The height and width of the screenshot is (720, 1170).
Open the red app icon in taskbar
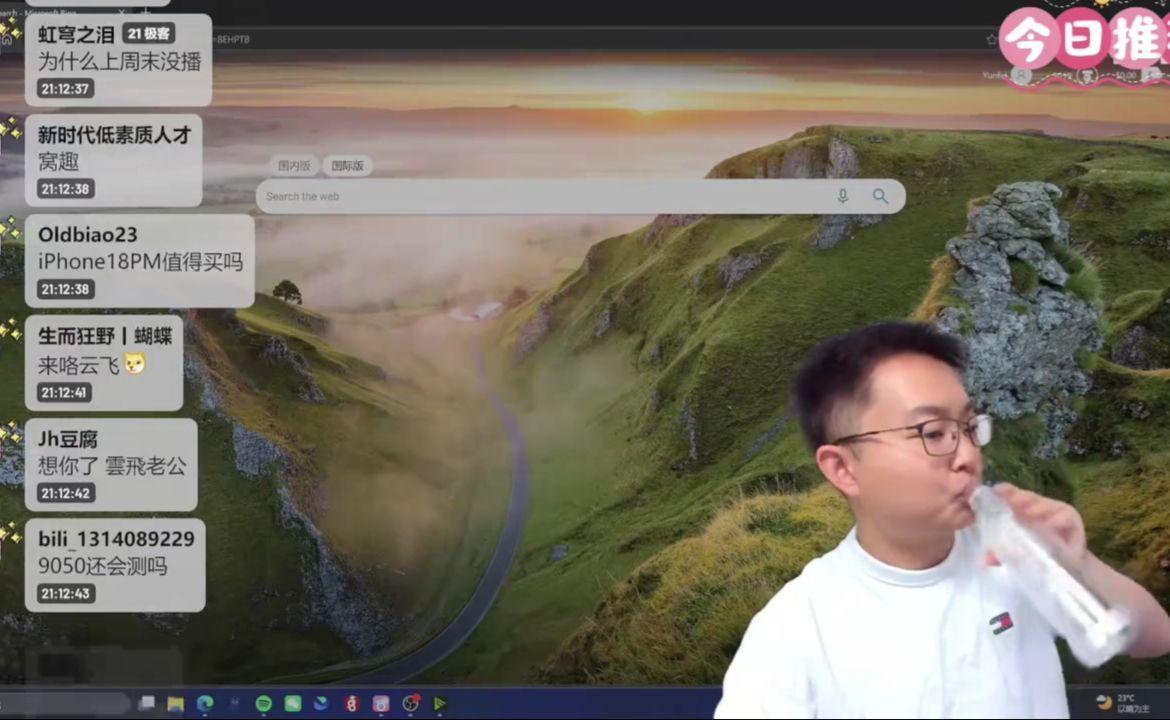351,704
